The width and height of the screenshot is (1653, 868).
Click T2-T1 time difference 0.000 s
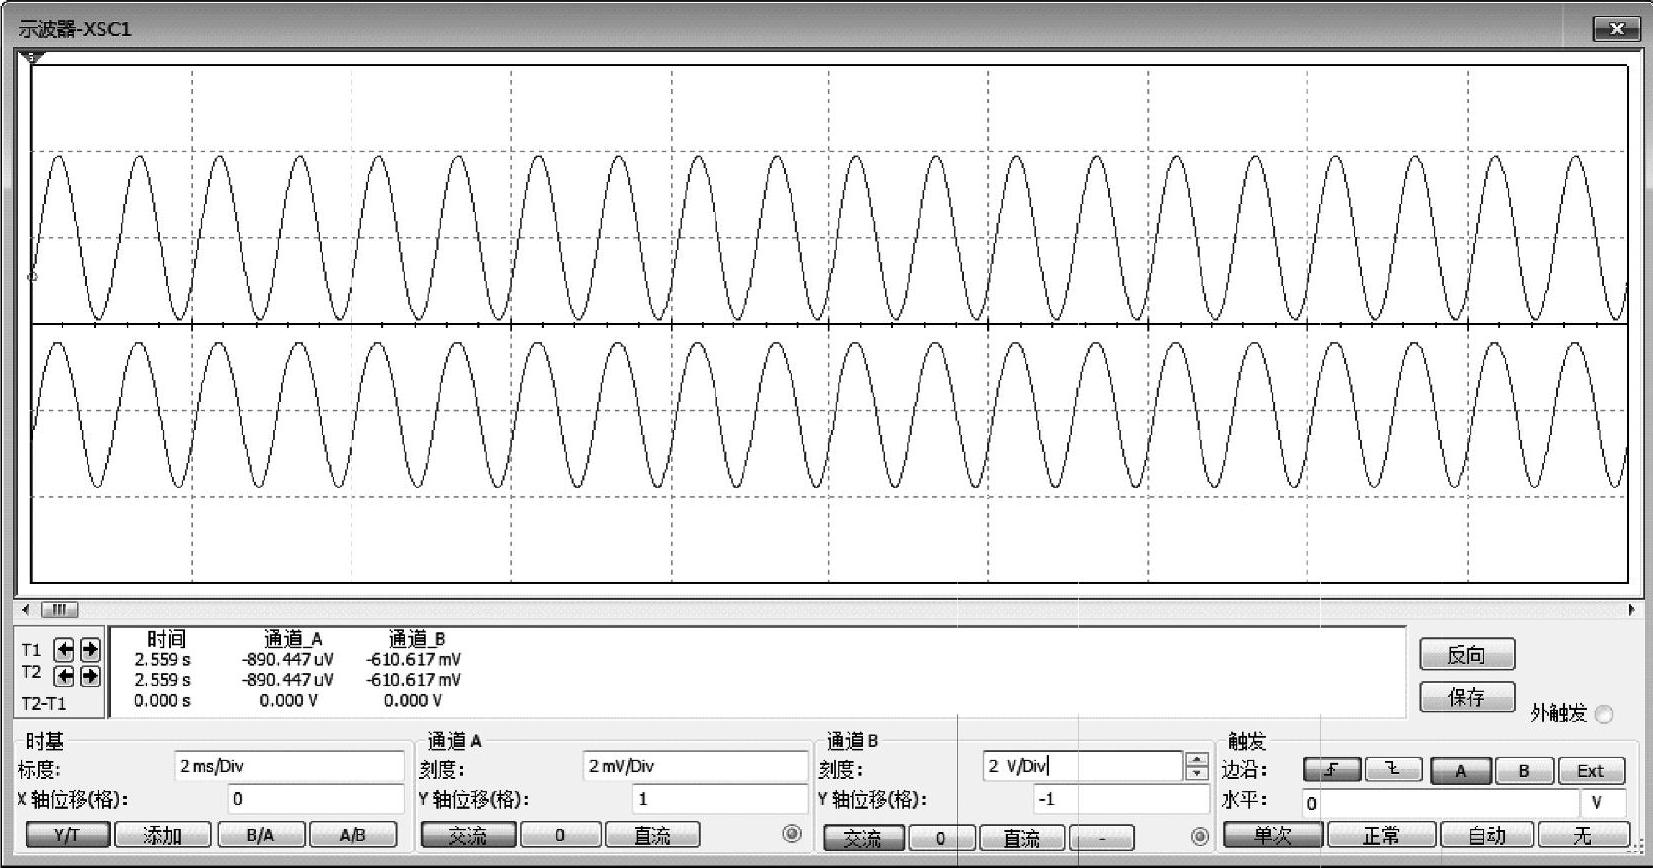[162, 701]
